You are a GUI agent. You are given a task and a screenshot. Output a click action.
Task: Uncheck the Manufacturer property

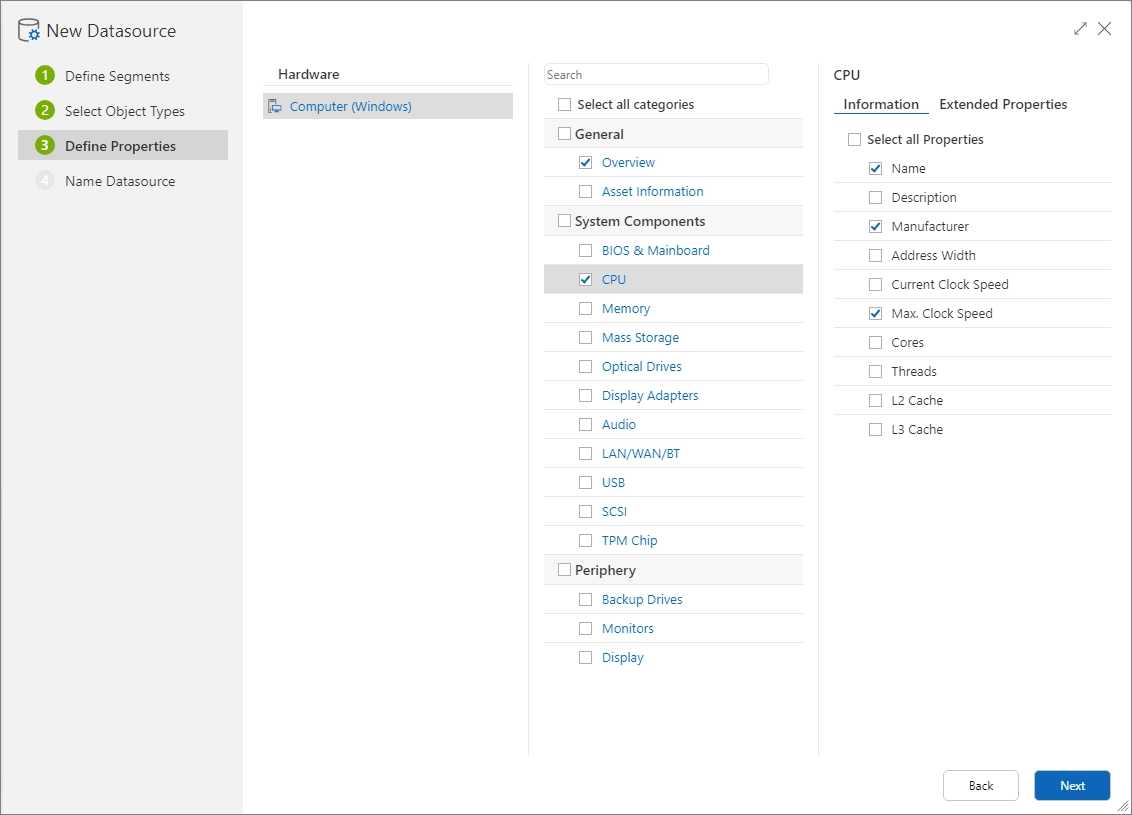coord(875,226)
